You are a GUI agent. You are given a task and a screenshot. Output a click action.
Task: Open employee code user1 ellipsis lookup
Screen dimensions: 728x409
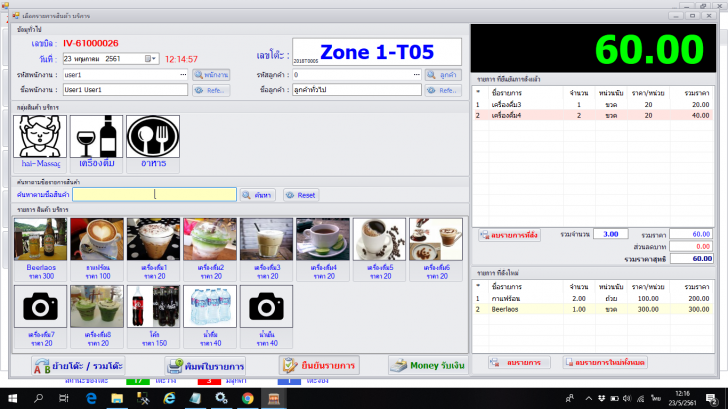pos(183,75)
